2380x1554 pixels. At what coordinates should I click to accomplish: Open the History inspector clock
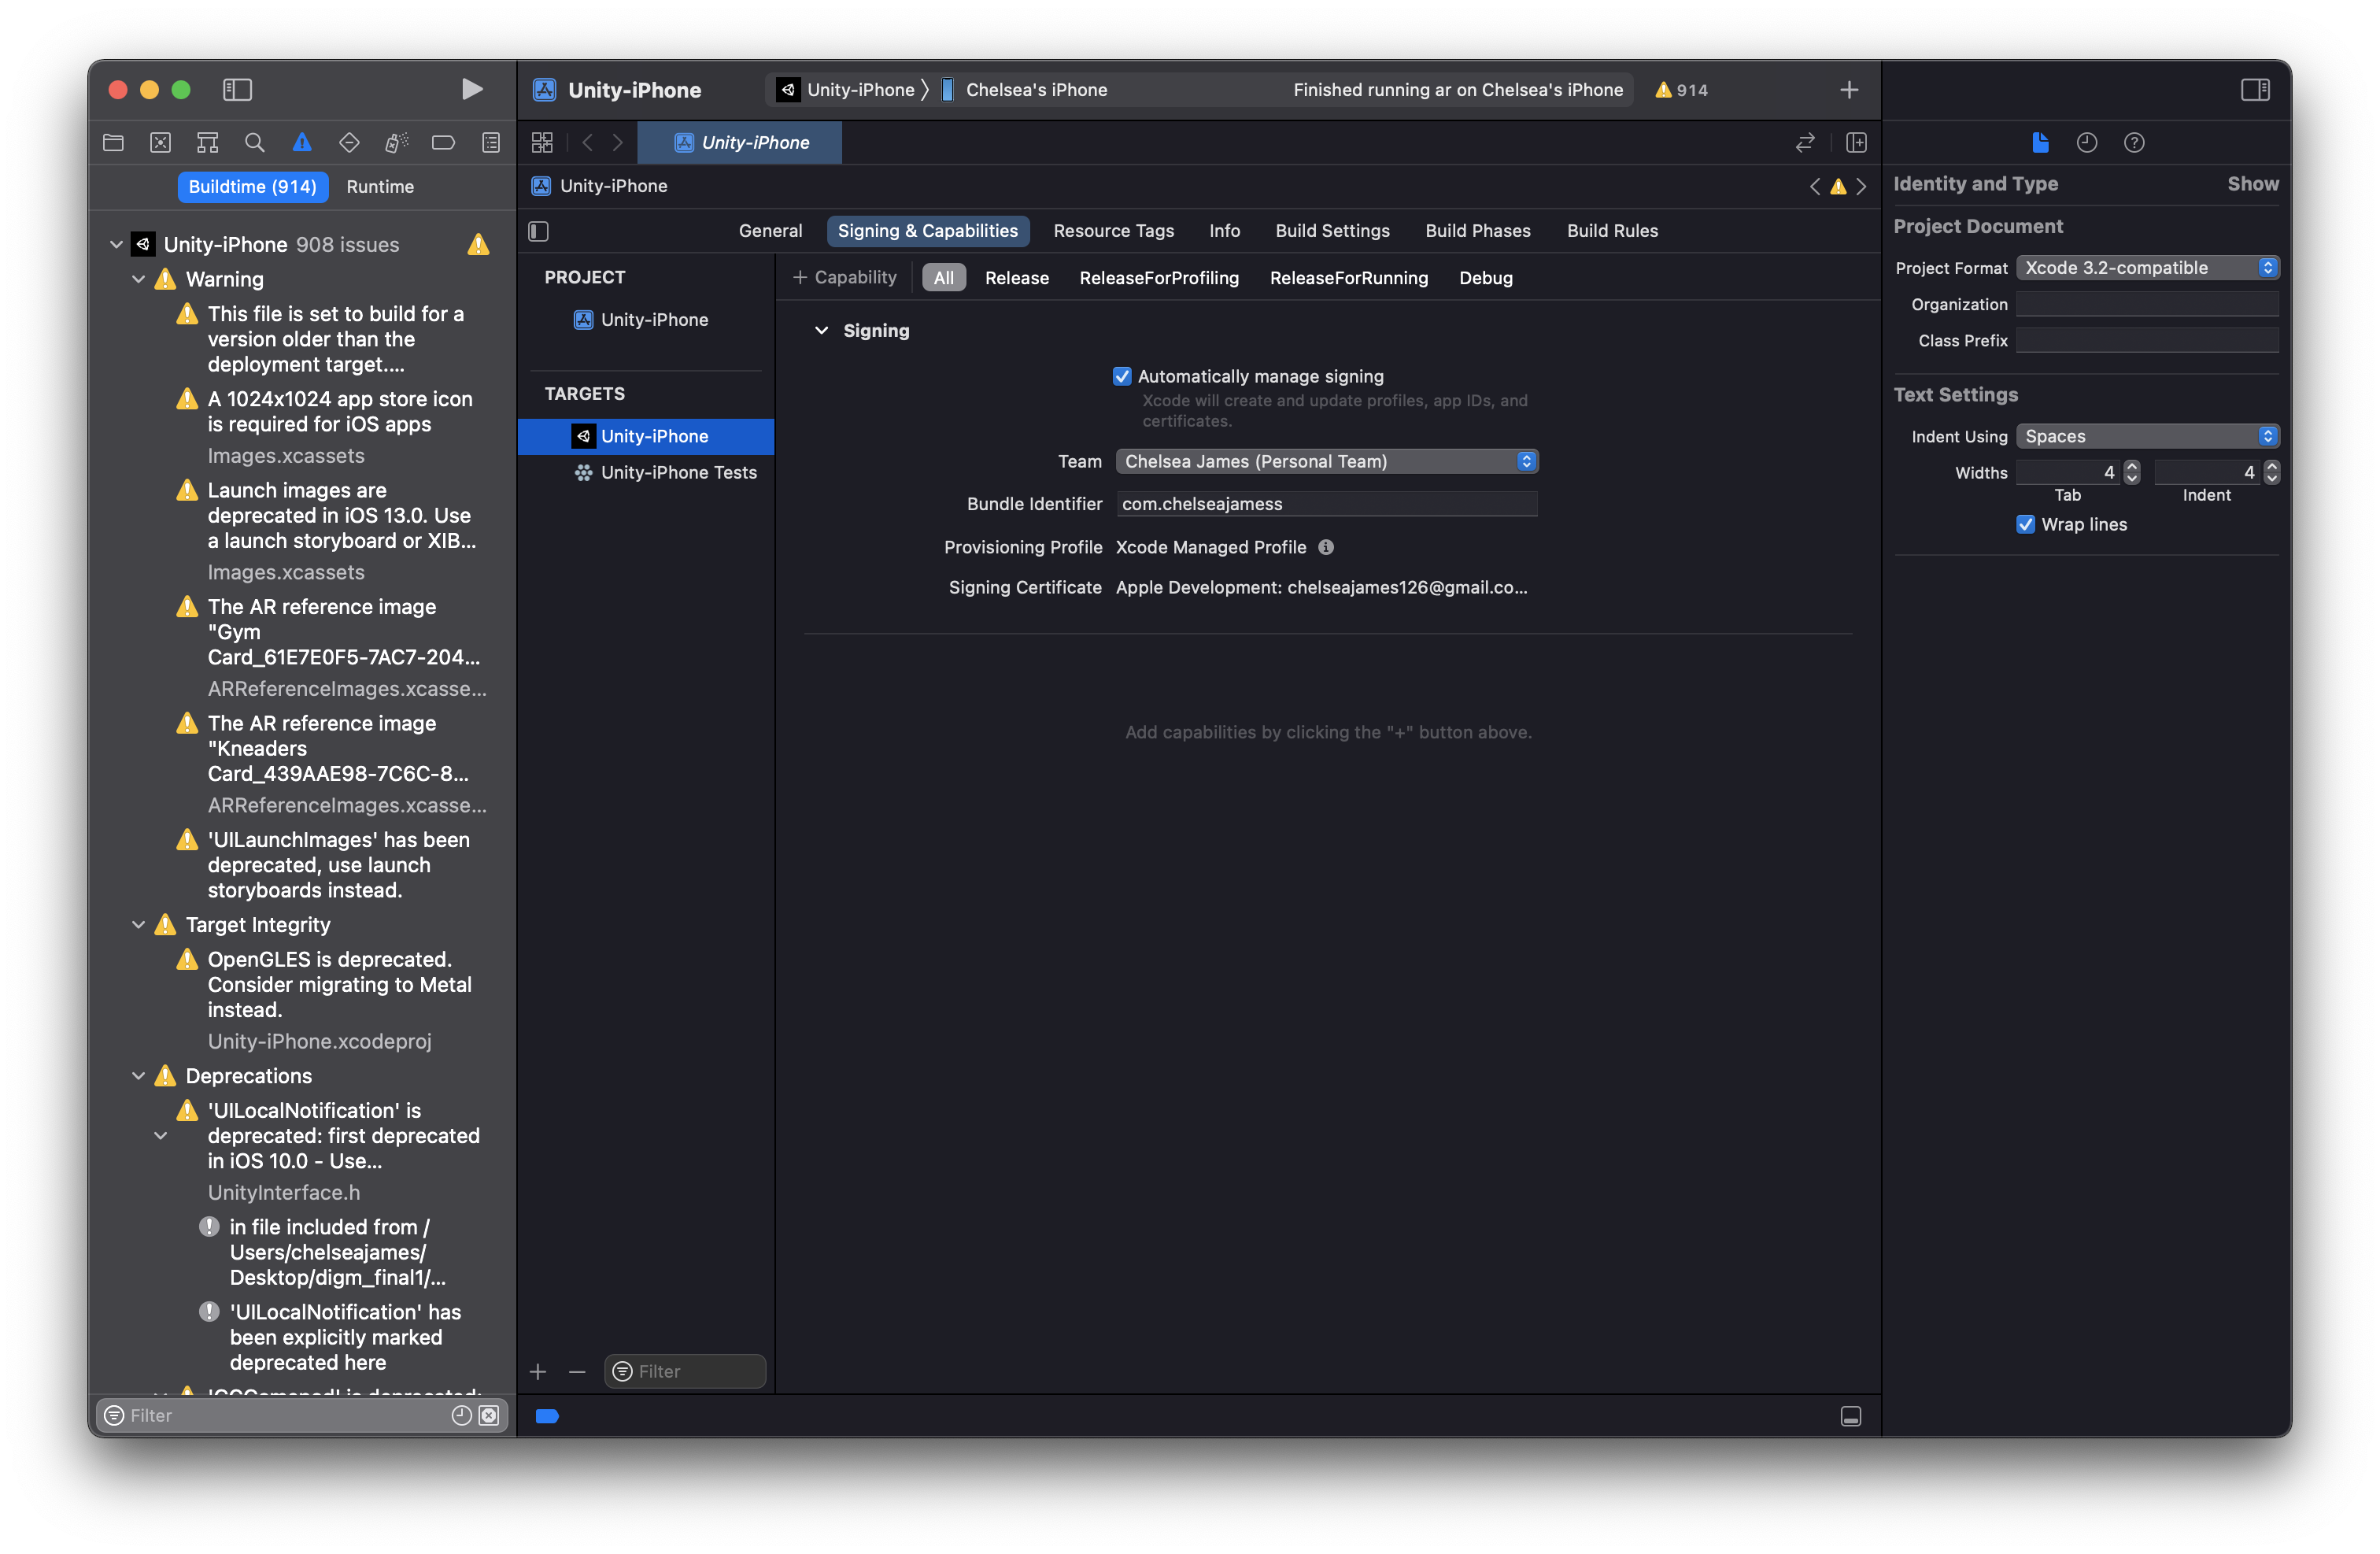pos(2087,143)
